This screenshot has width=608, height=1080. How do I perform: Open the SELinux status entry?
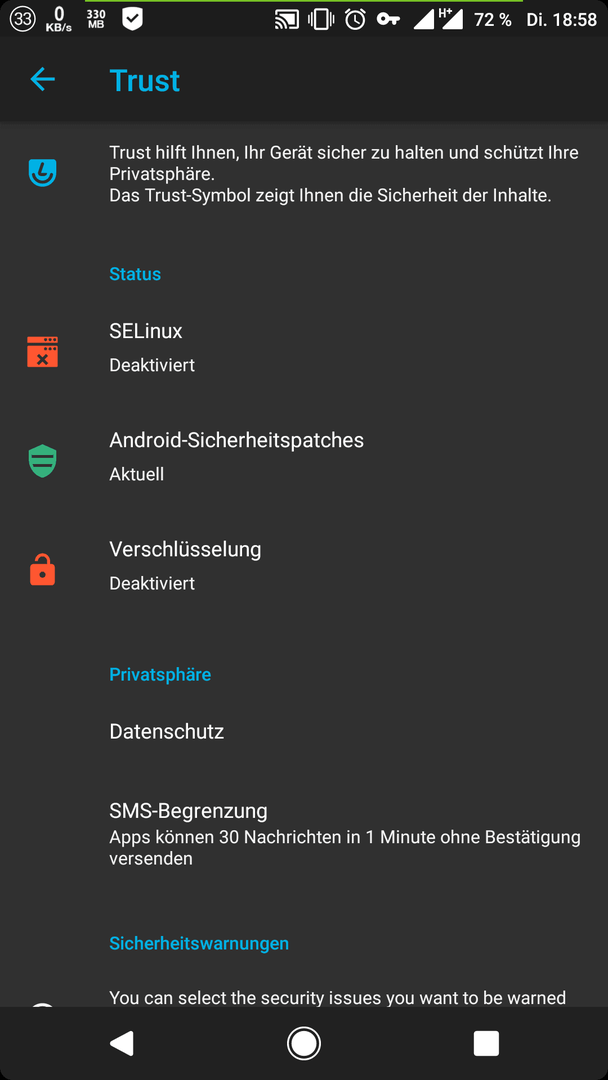coord(304,348)
